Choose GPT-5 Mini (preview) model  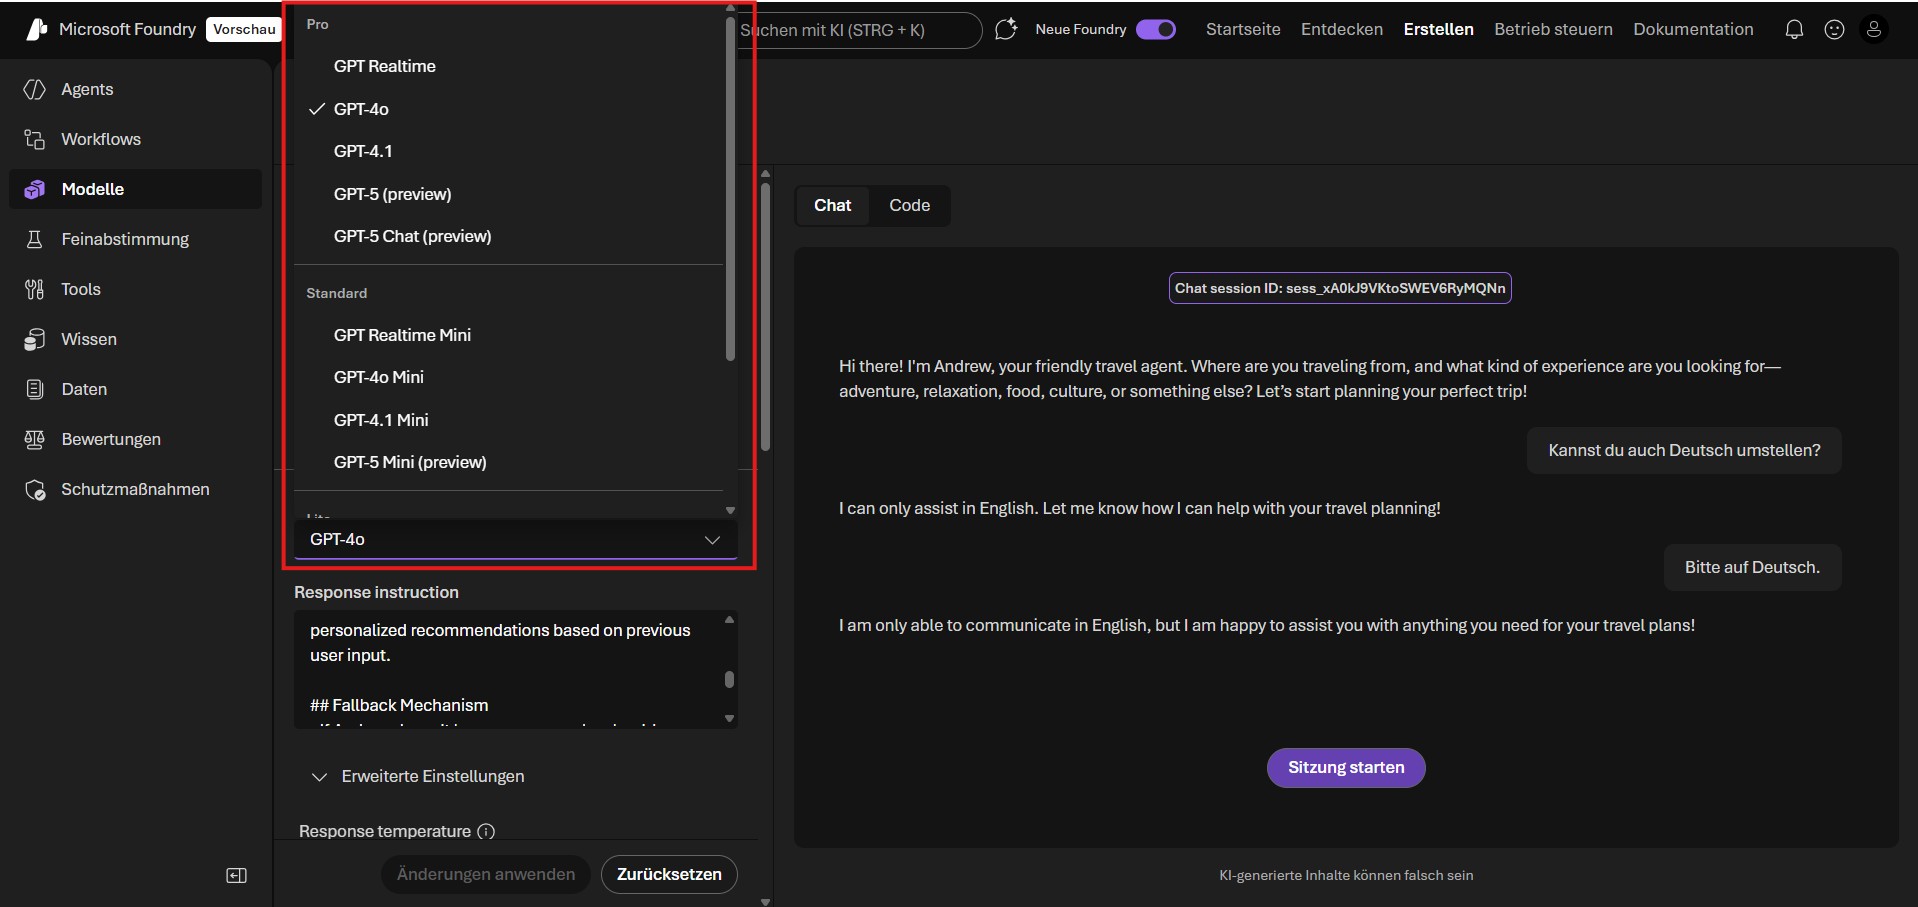tap(410, 463)
